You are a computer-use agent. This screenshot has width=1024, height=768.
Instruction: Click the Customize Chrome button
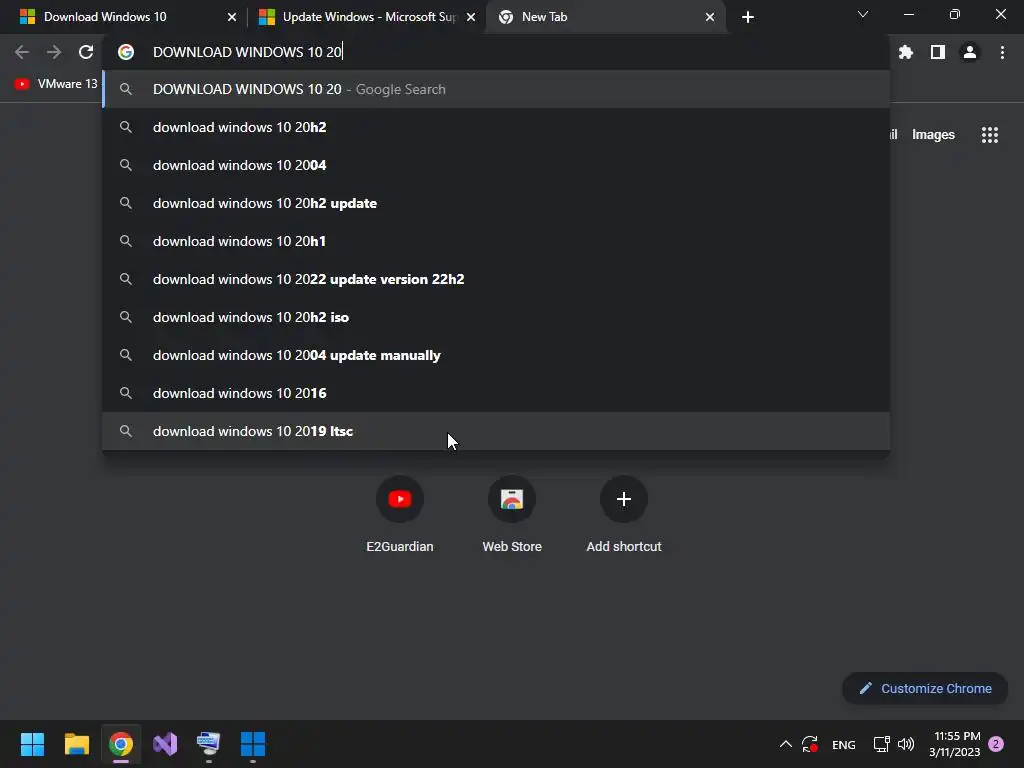point(925,688)
